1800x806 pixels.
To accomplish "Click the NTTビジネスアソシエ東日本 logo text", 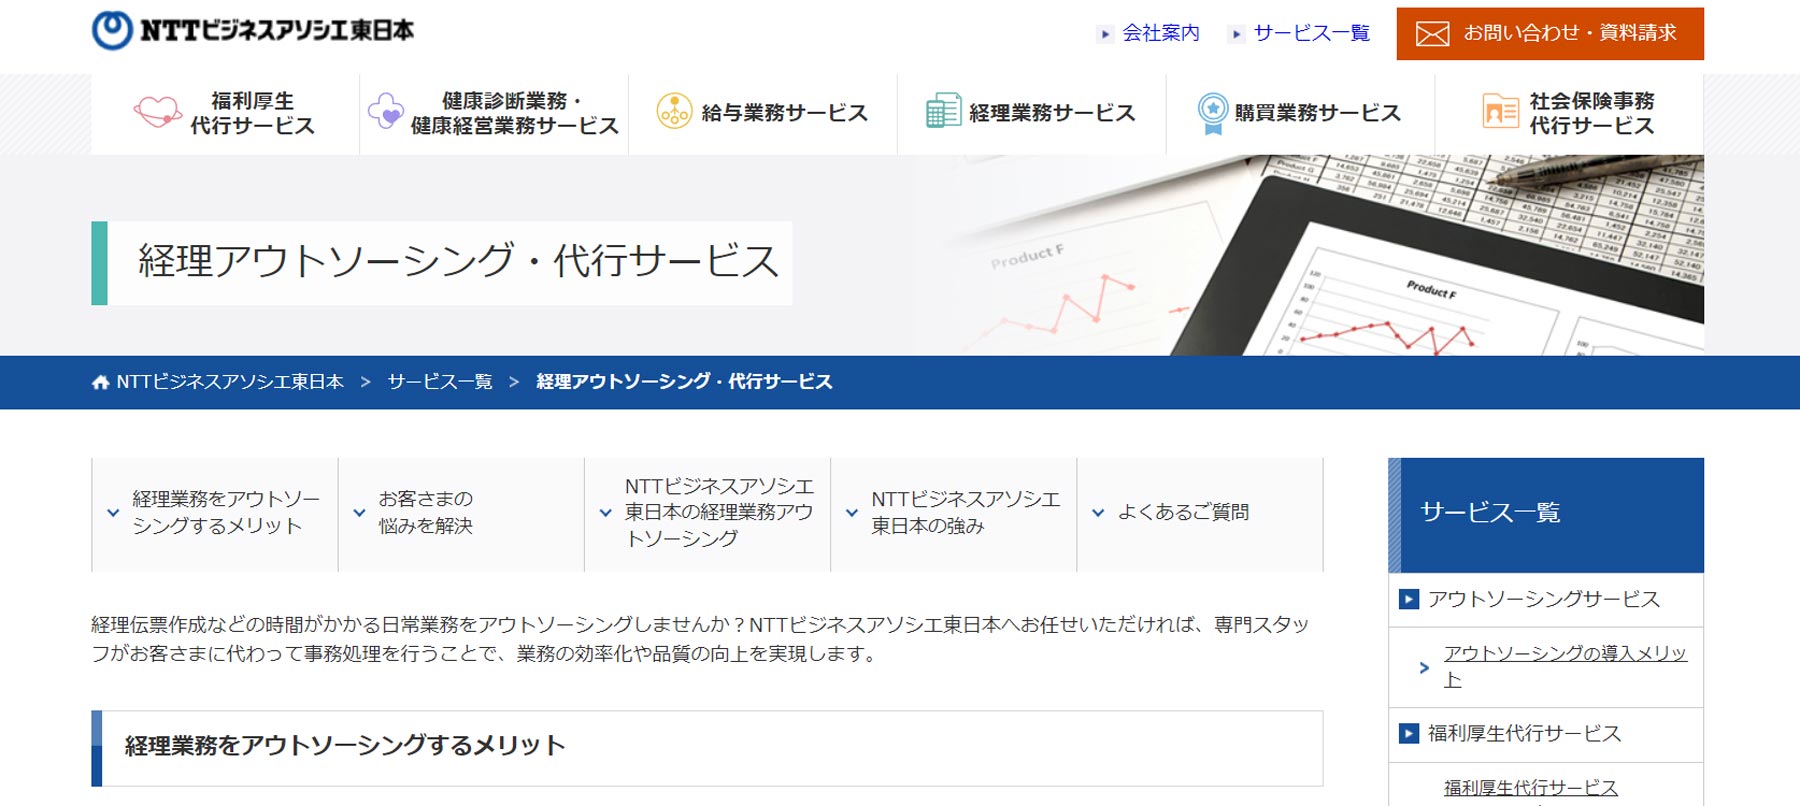I will [277, 31].
